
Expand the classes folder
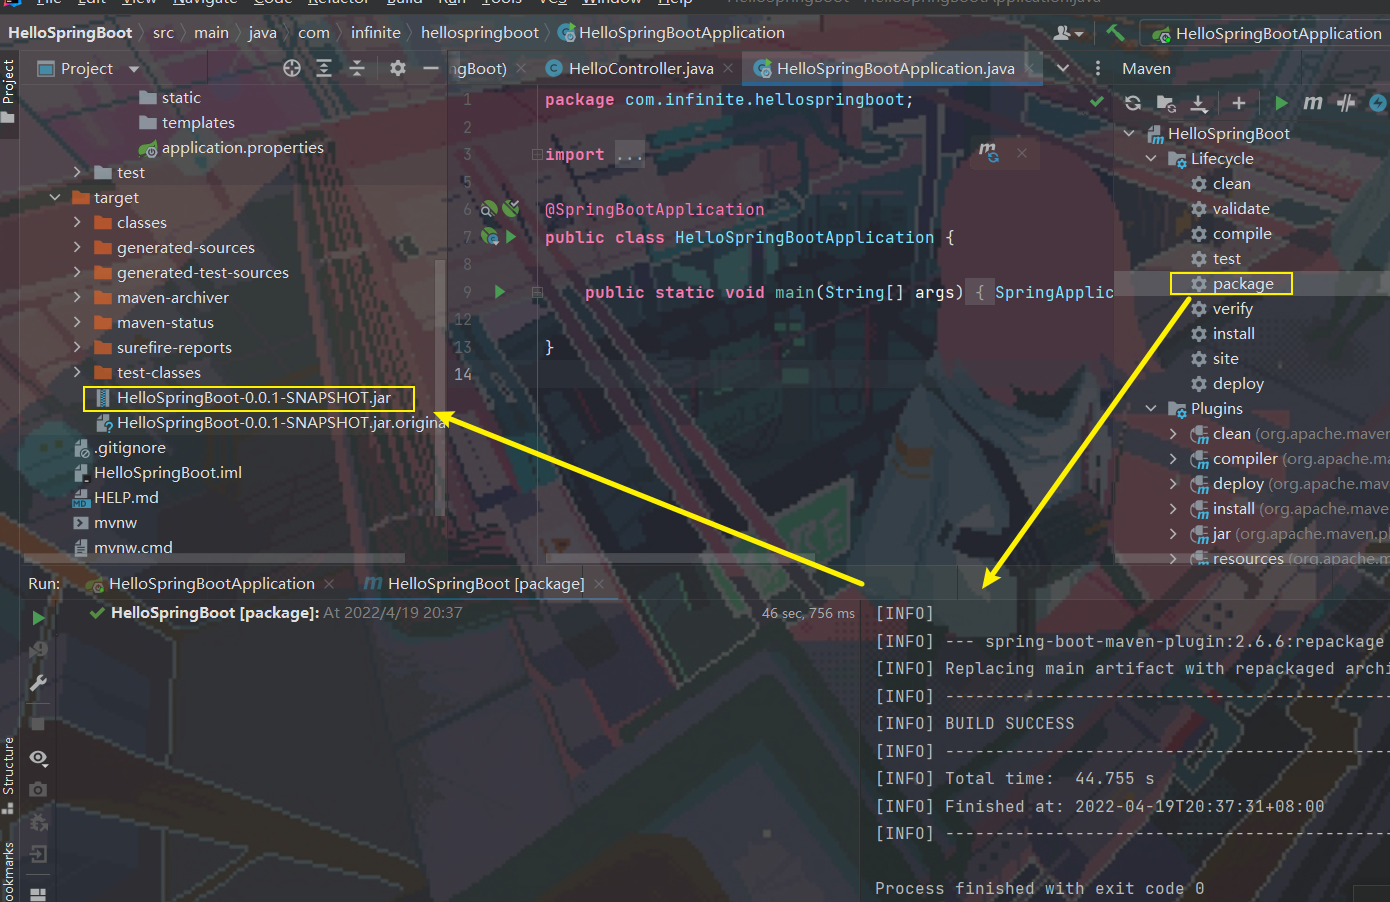77,222
